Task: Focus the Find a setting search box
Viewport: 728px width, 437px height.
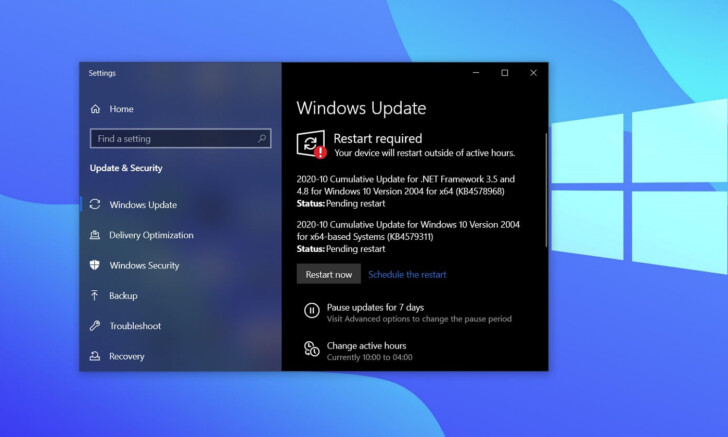Action: [181, 138]
